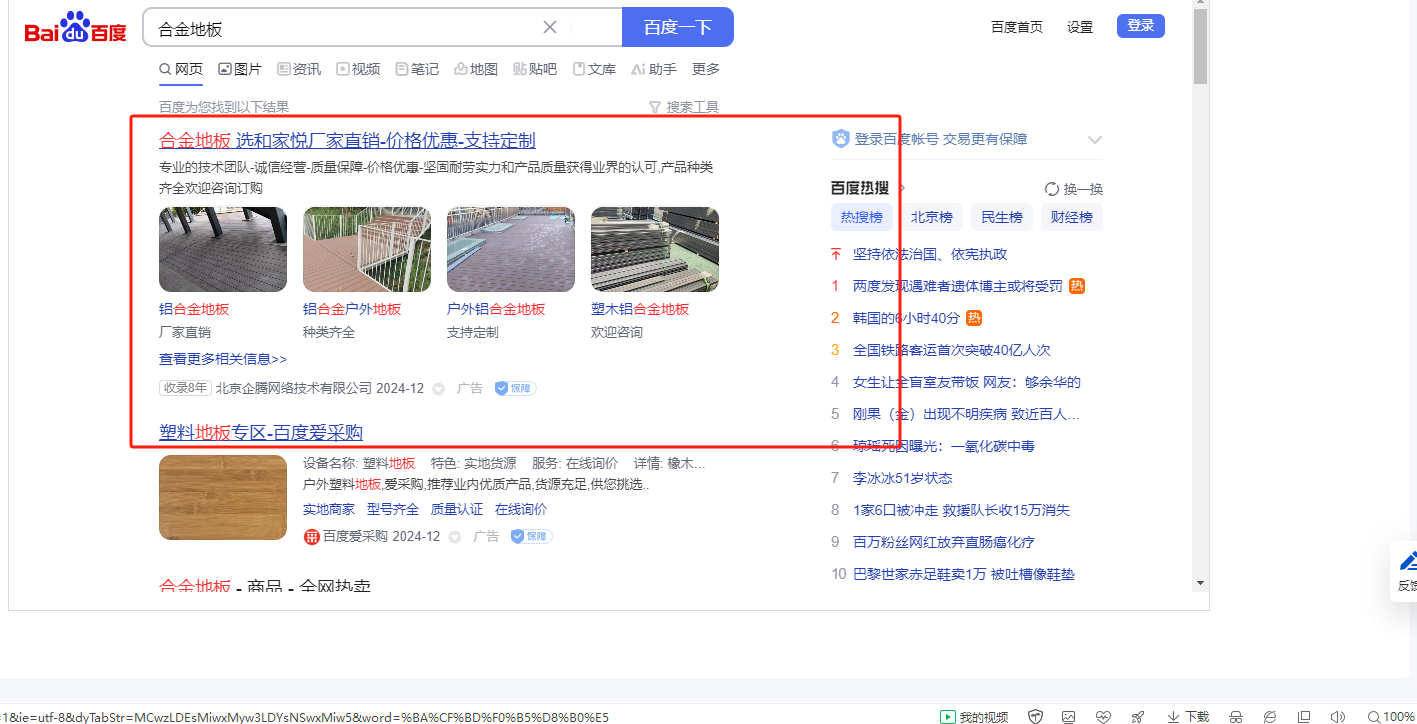Open the 设置 settings link
The image size is (1417, 724).
point(1080,27)
